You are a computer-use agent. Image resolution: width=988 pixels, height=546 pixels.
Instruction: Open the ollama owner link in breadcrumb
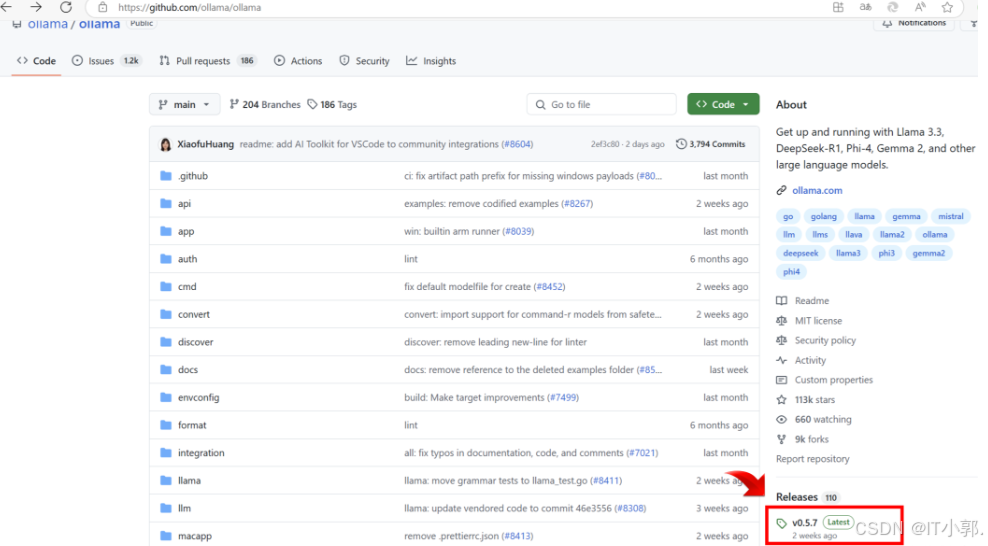tap(47, 24)
